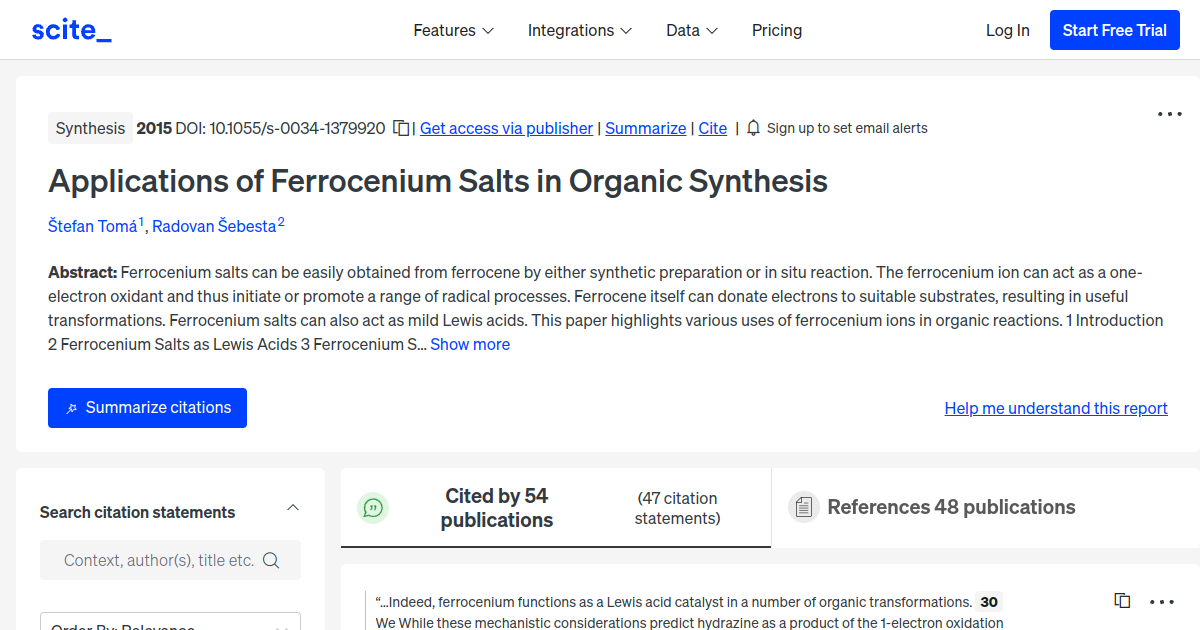Open the three-dot menu beside the article header
The width and height of the screenshot is (1200, 630).
click(1170, 114)
